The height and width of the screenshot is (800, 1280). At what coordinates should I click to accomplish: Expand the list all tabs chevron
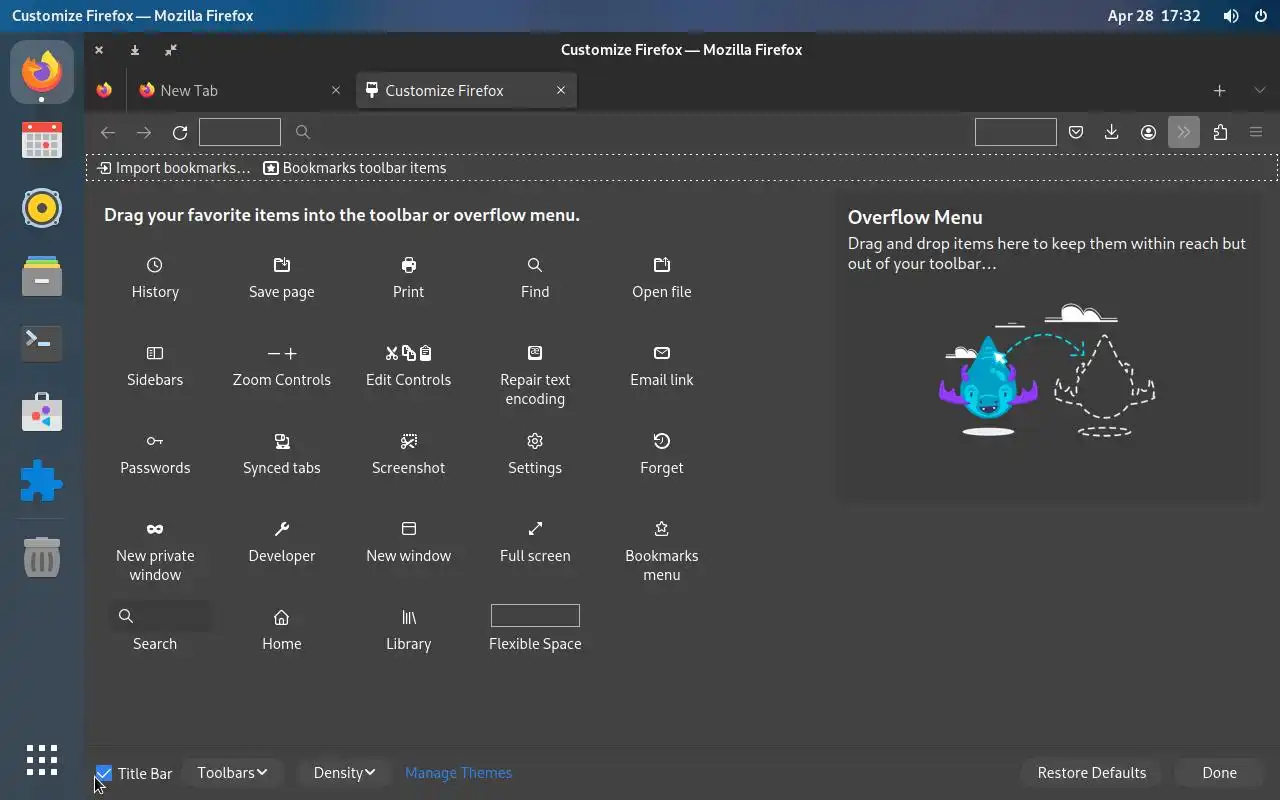click(1259, 90)
